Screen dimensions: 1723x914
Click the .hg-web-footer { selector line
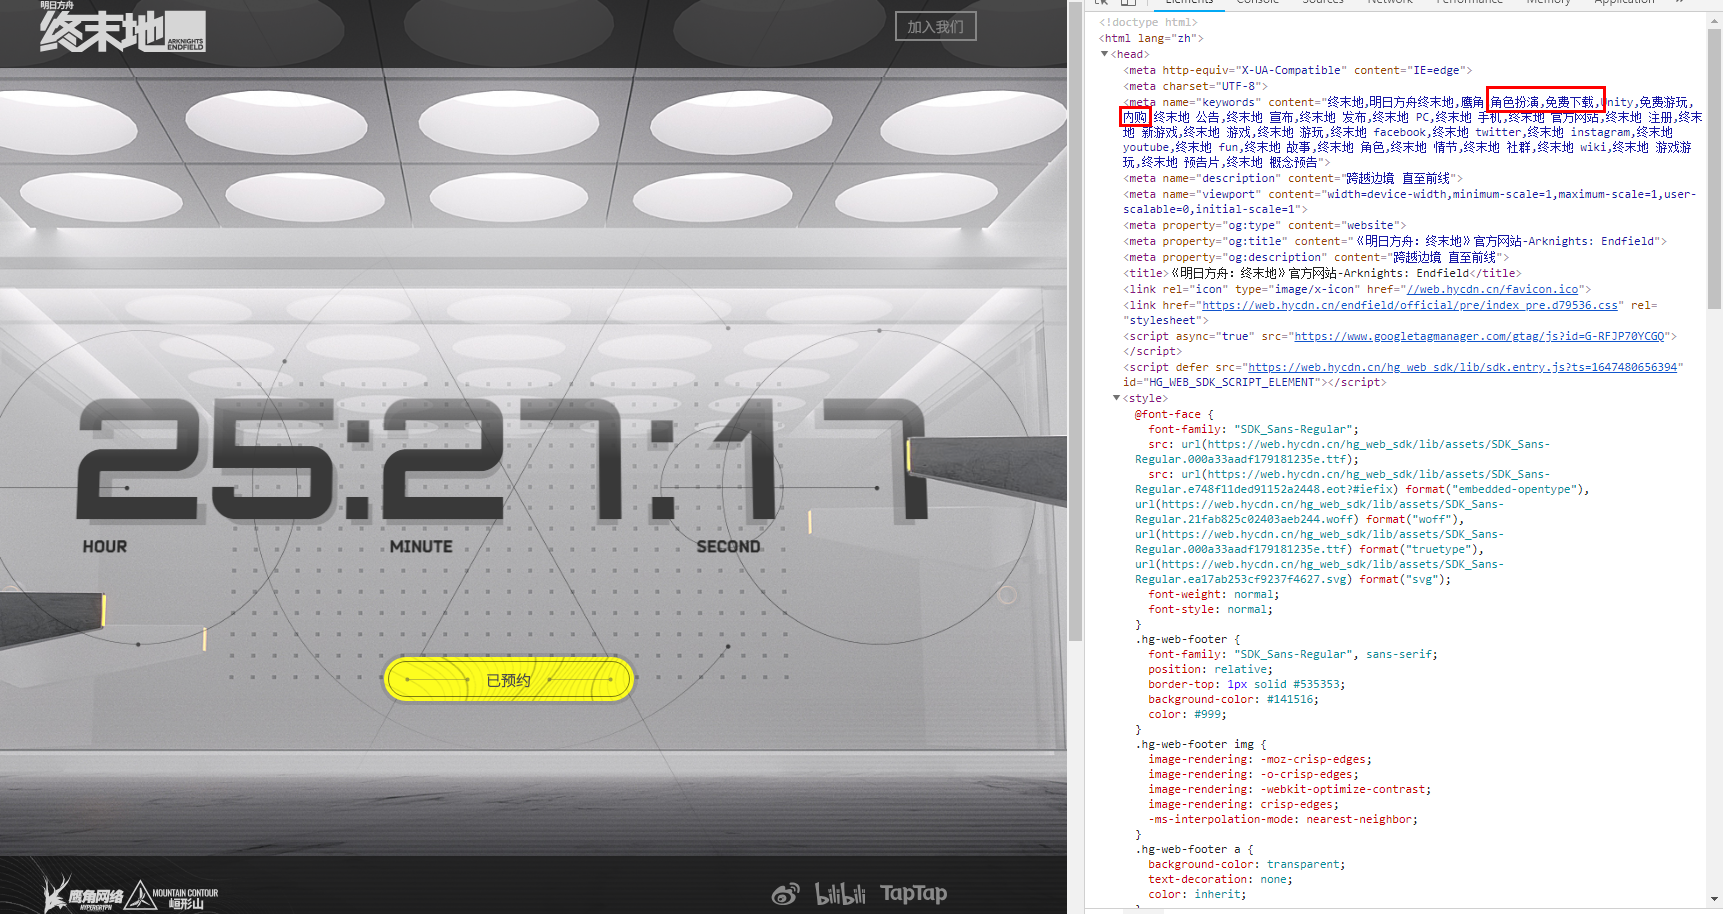click(1188, 639)
